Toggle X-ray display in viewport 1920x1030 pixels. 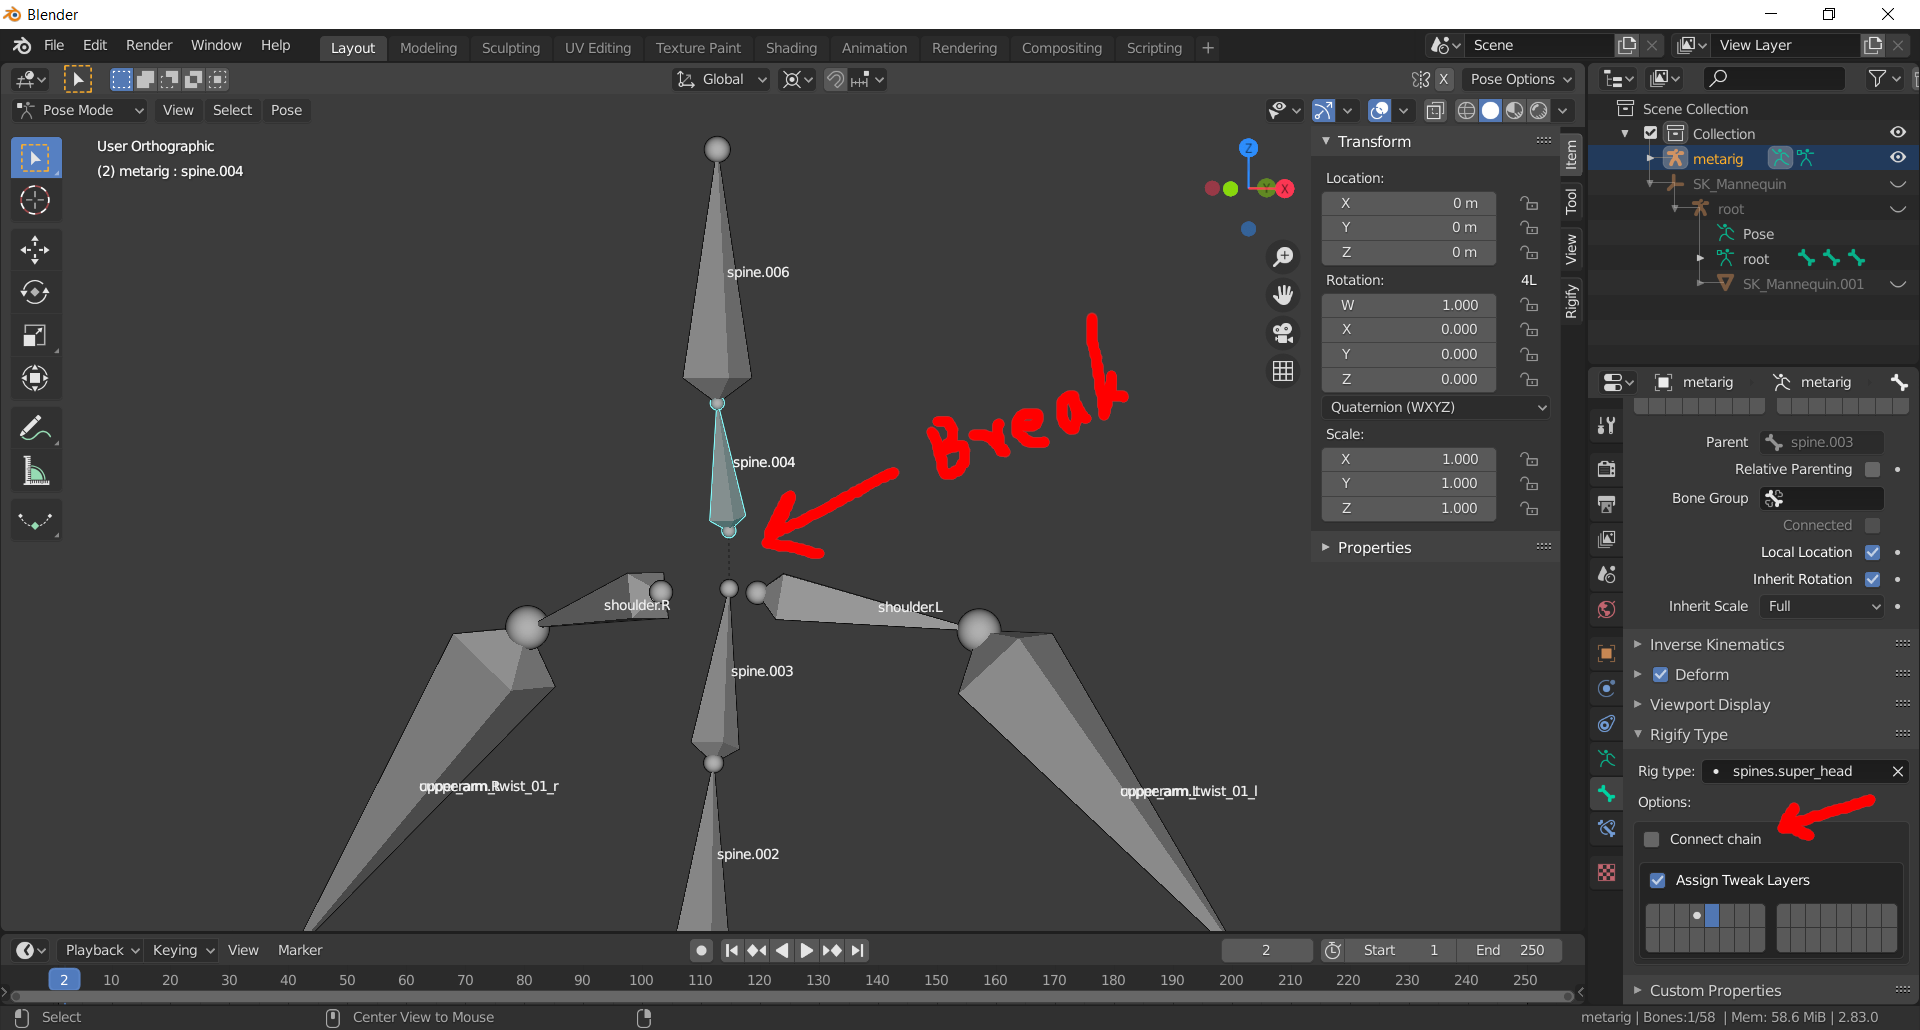1435,111
